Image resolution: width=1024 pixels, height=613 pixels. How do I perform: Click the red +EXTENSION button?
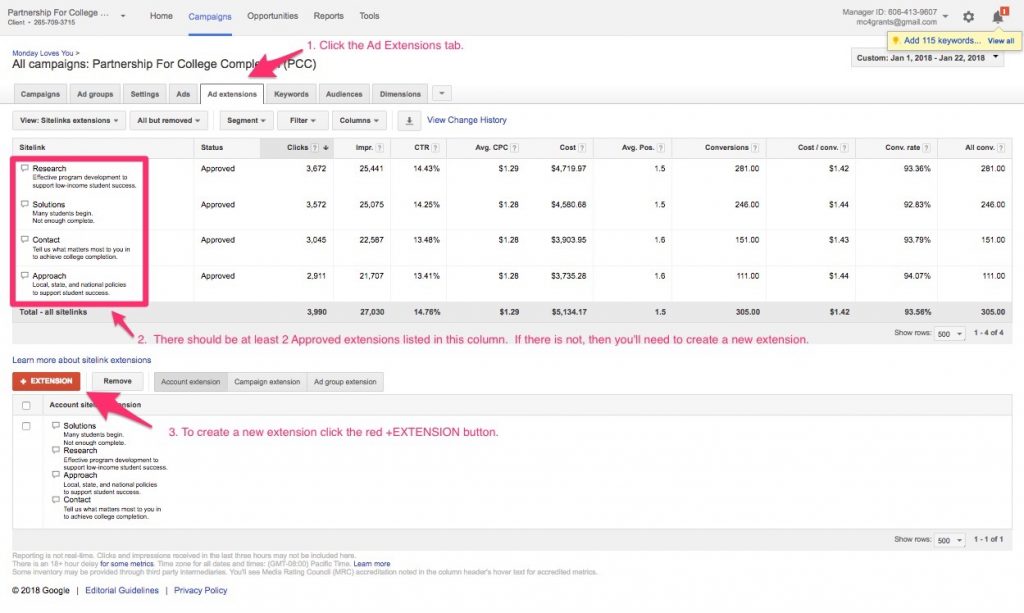(x=46, y=381)
